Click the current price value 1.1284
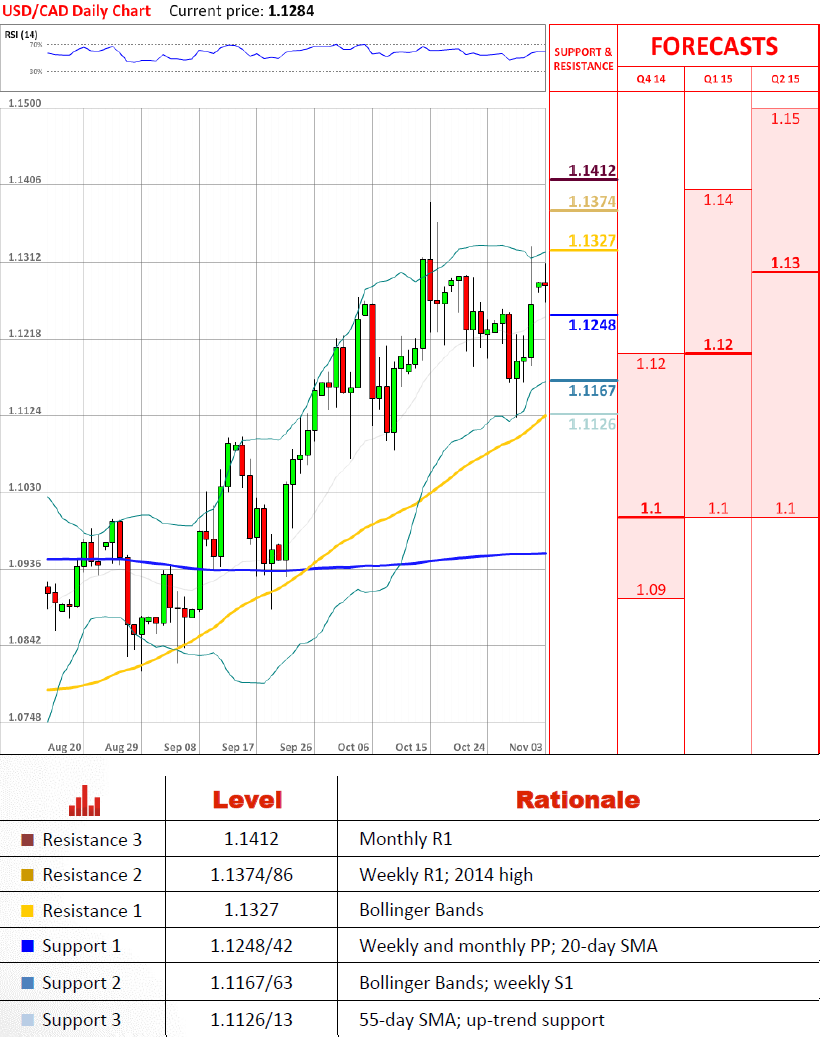Image resolution: width=820 pixels, height=1037 pixels. 291,11
